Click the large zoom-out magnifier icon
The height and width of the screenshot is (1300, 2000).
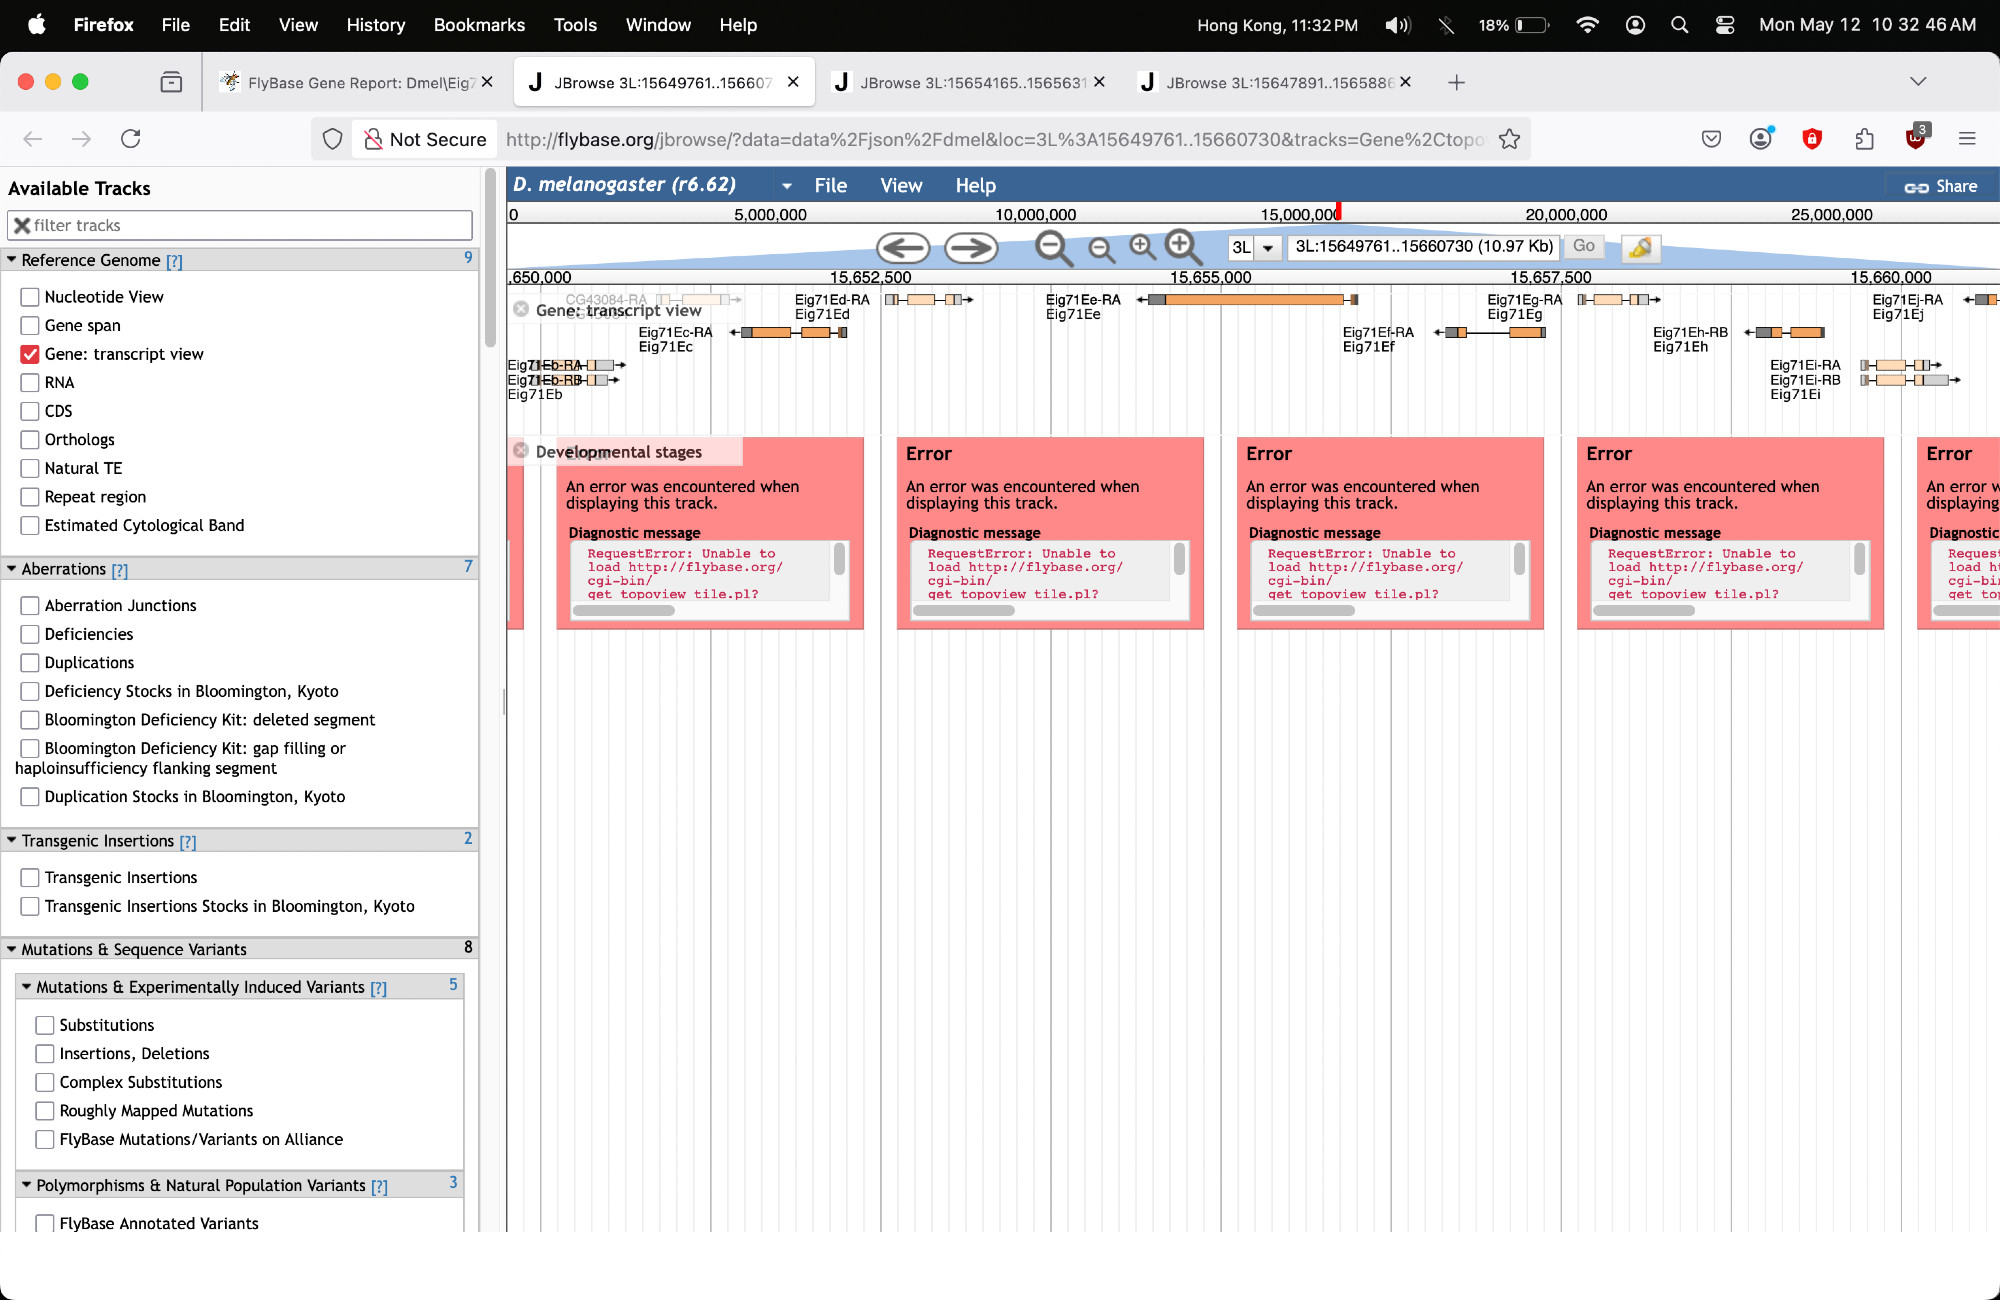click(x=1052, y=247)
